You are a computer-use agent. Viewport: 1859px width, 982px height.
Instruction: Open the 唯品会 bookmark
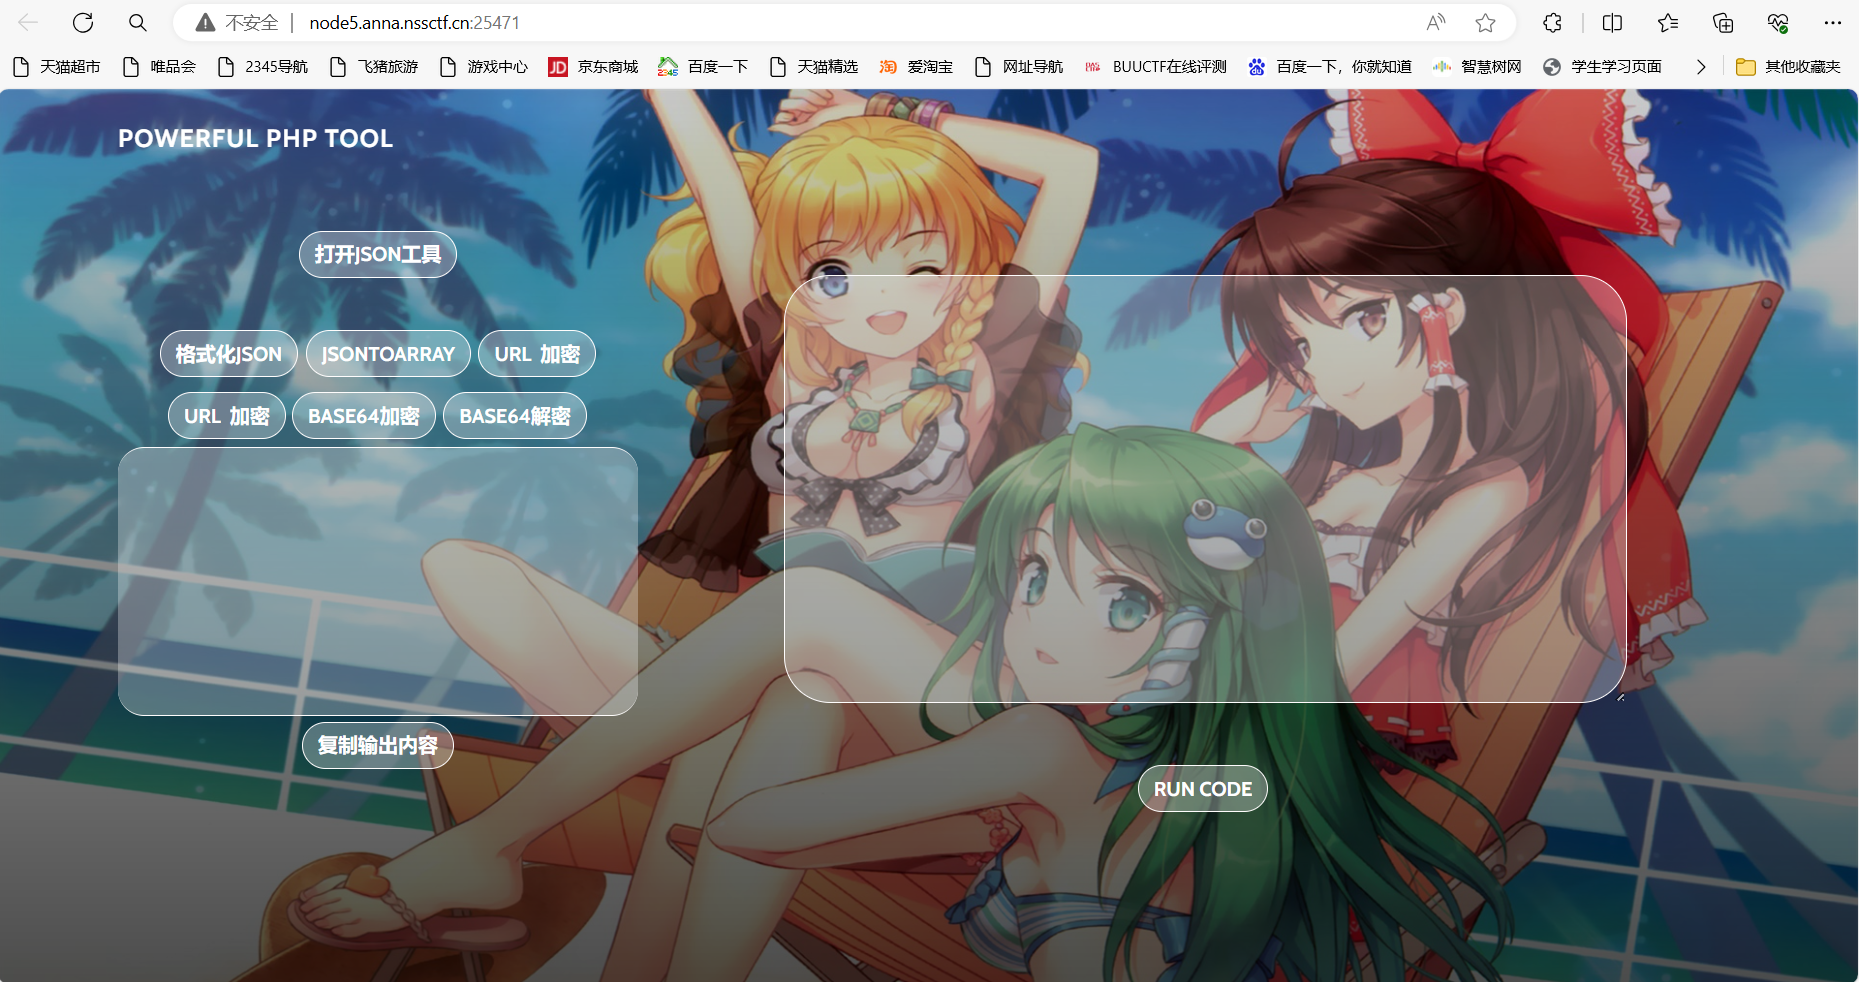coord(160,67)
